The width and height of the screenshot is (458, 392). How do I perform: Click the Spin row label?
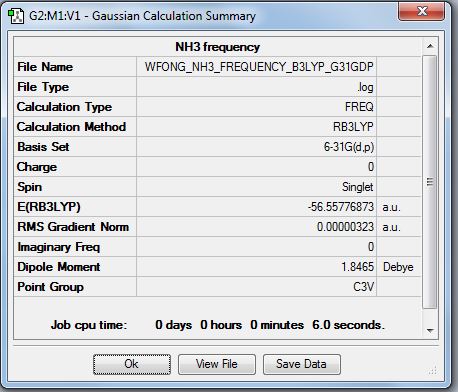point(30,187)
